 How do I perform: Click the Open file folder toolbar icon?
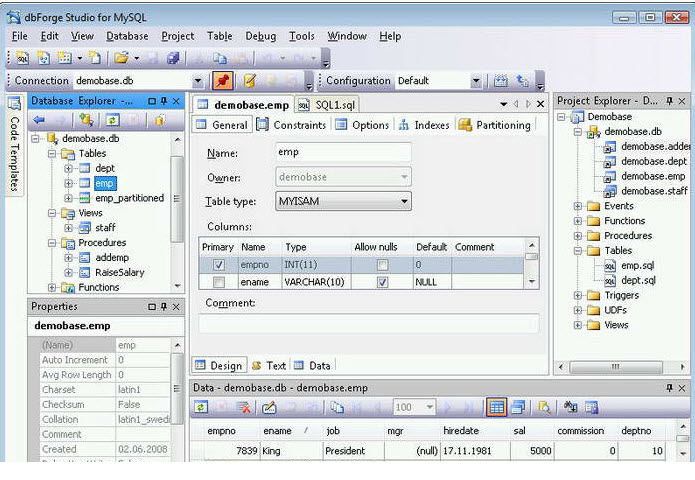pyautogui.click(x=121, y=58)
